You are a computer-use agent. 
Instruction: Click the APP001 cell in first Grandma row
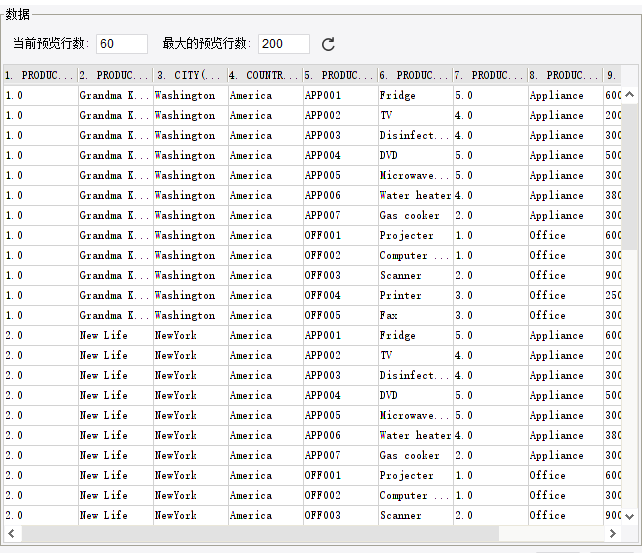point(340,95)
